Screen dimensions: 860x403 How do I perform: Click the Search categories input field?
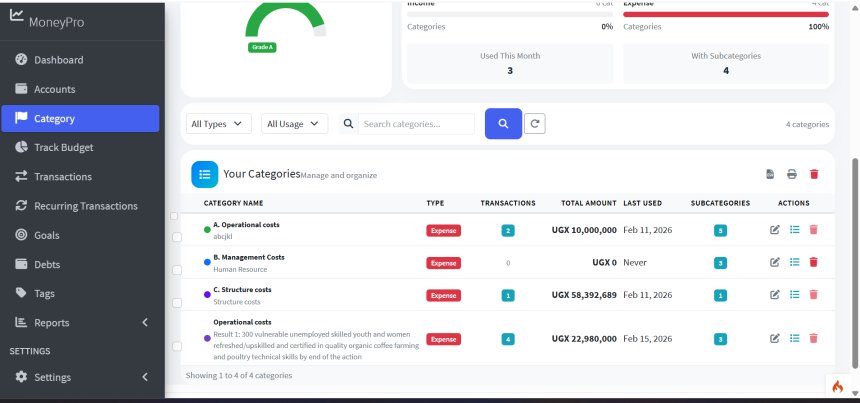click(415, 124)
